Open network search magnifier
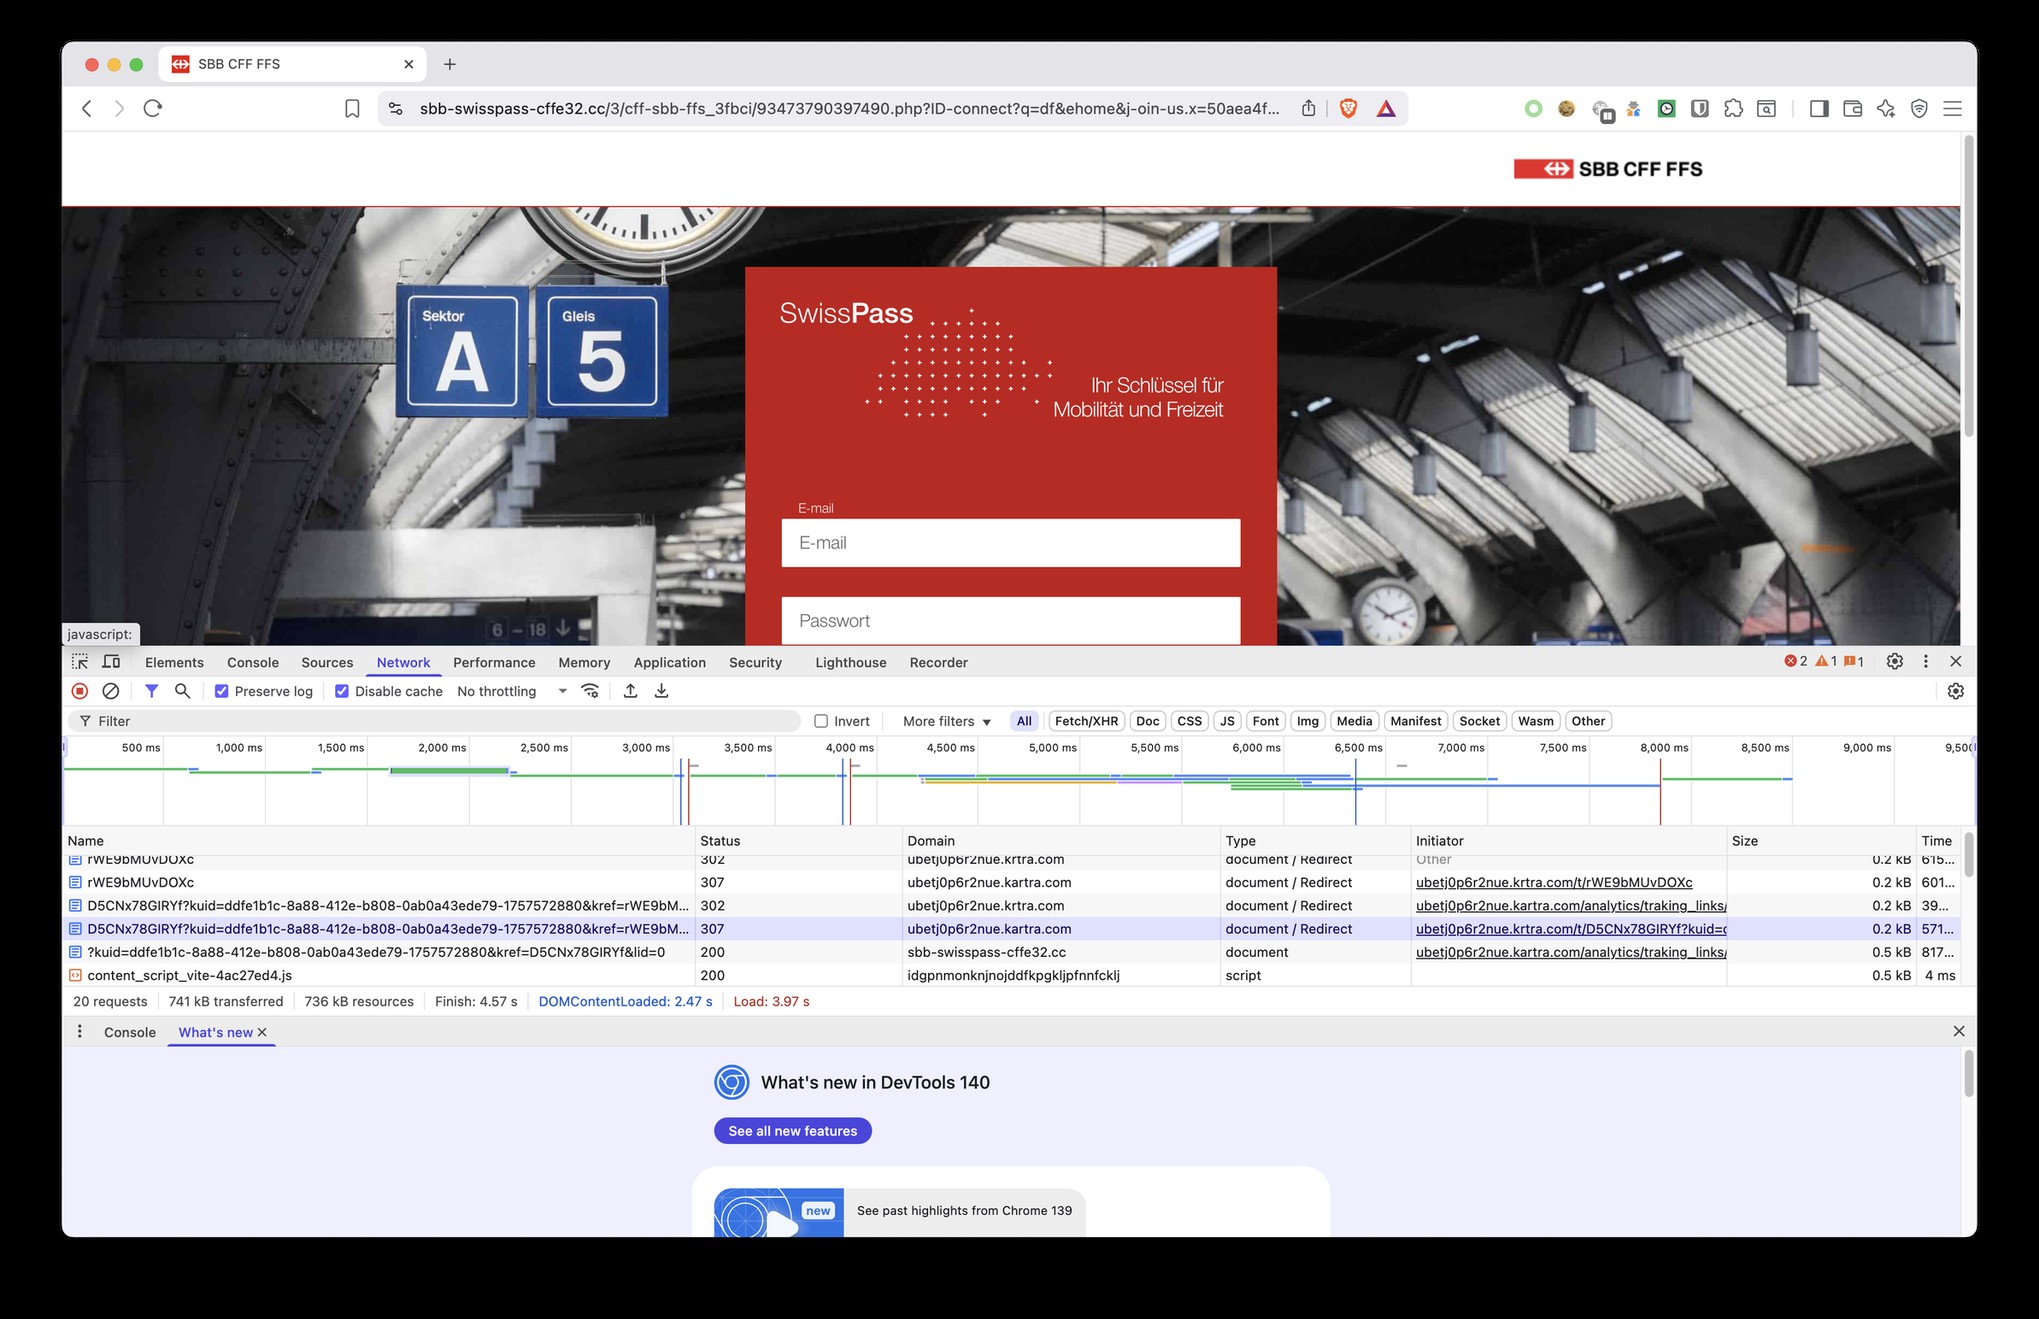Image resolution: width=2039 pixels, height=1319 pixels. (182, 691)
